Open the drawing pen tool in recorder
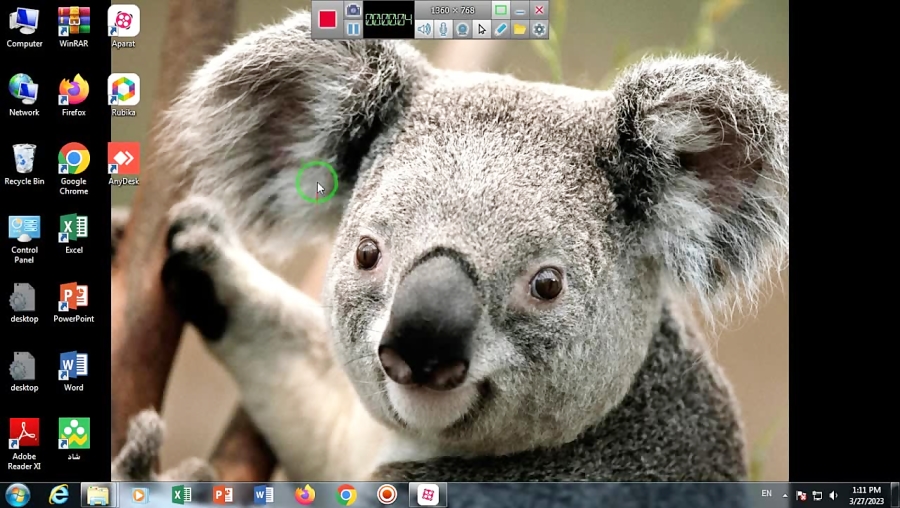Viewport: 900px width, 508px height. 501,29
